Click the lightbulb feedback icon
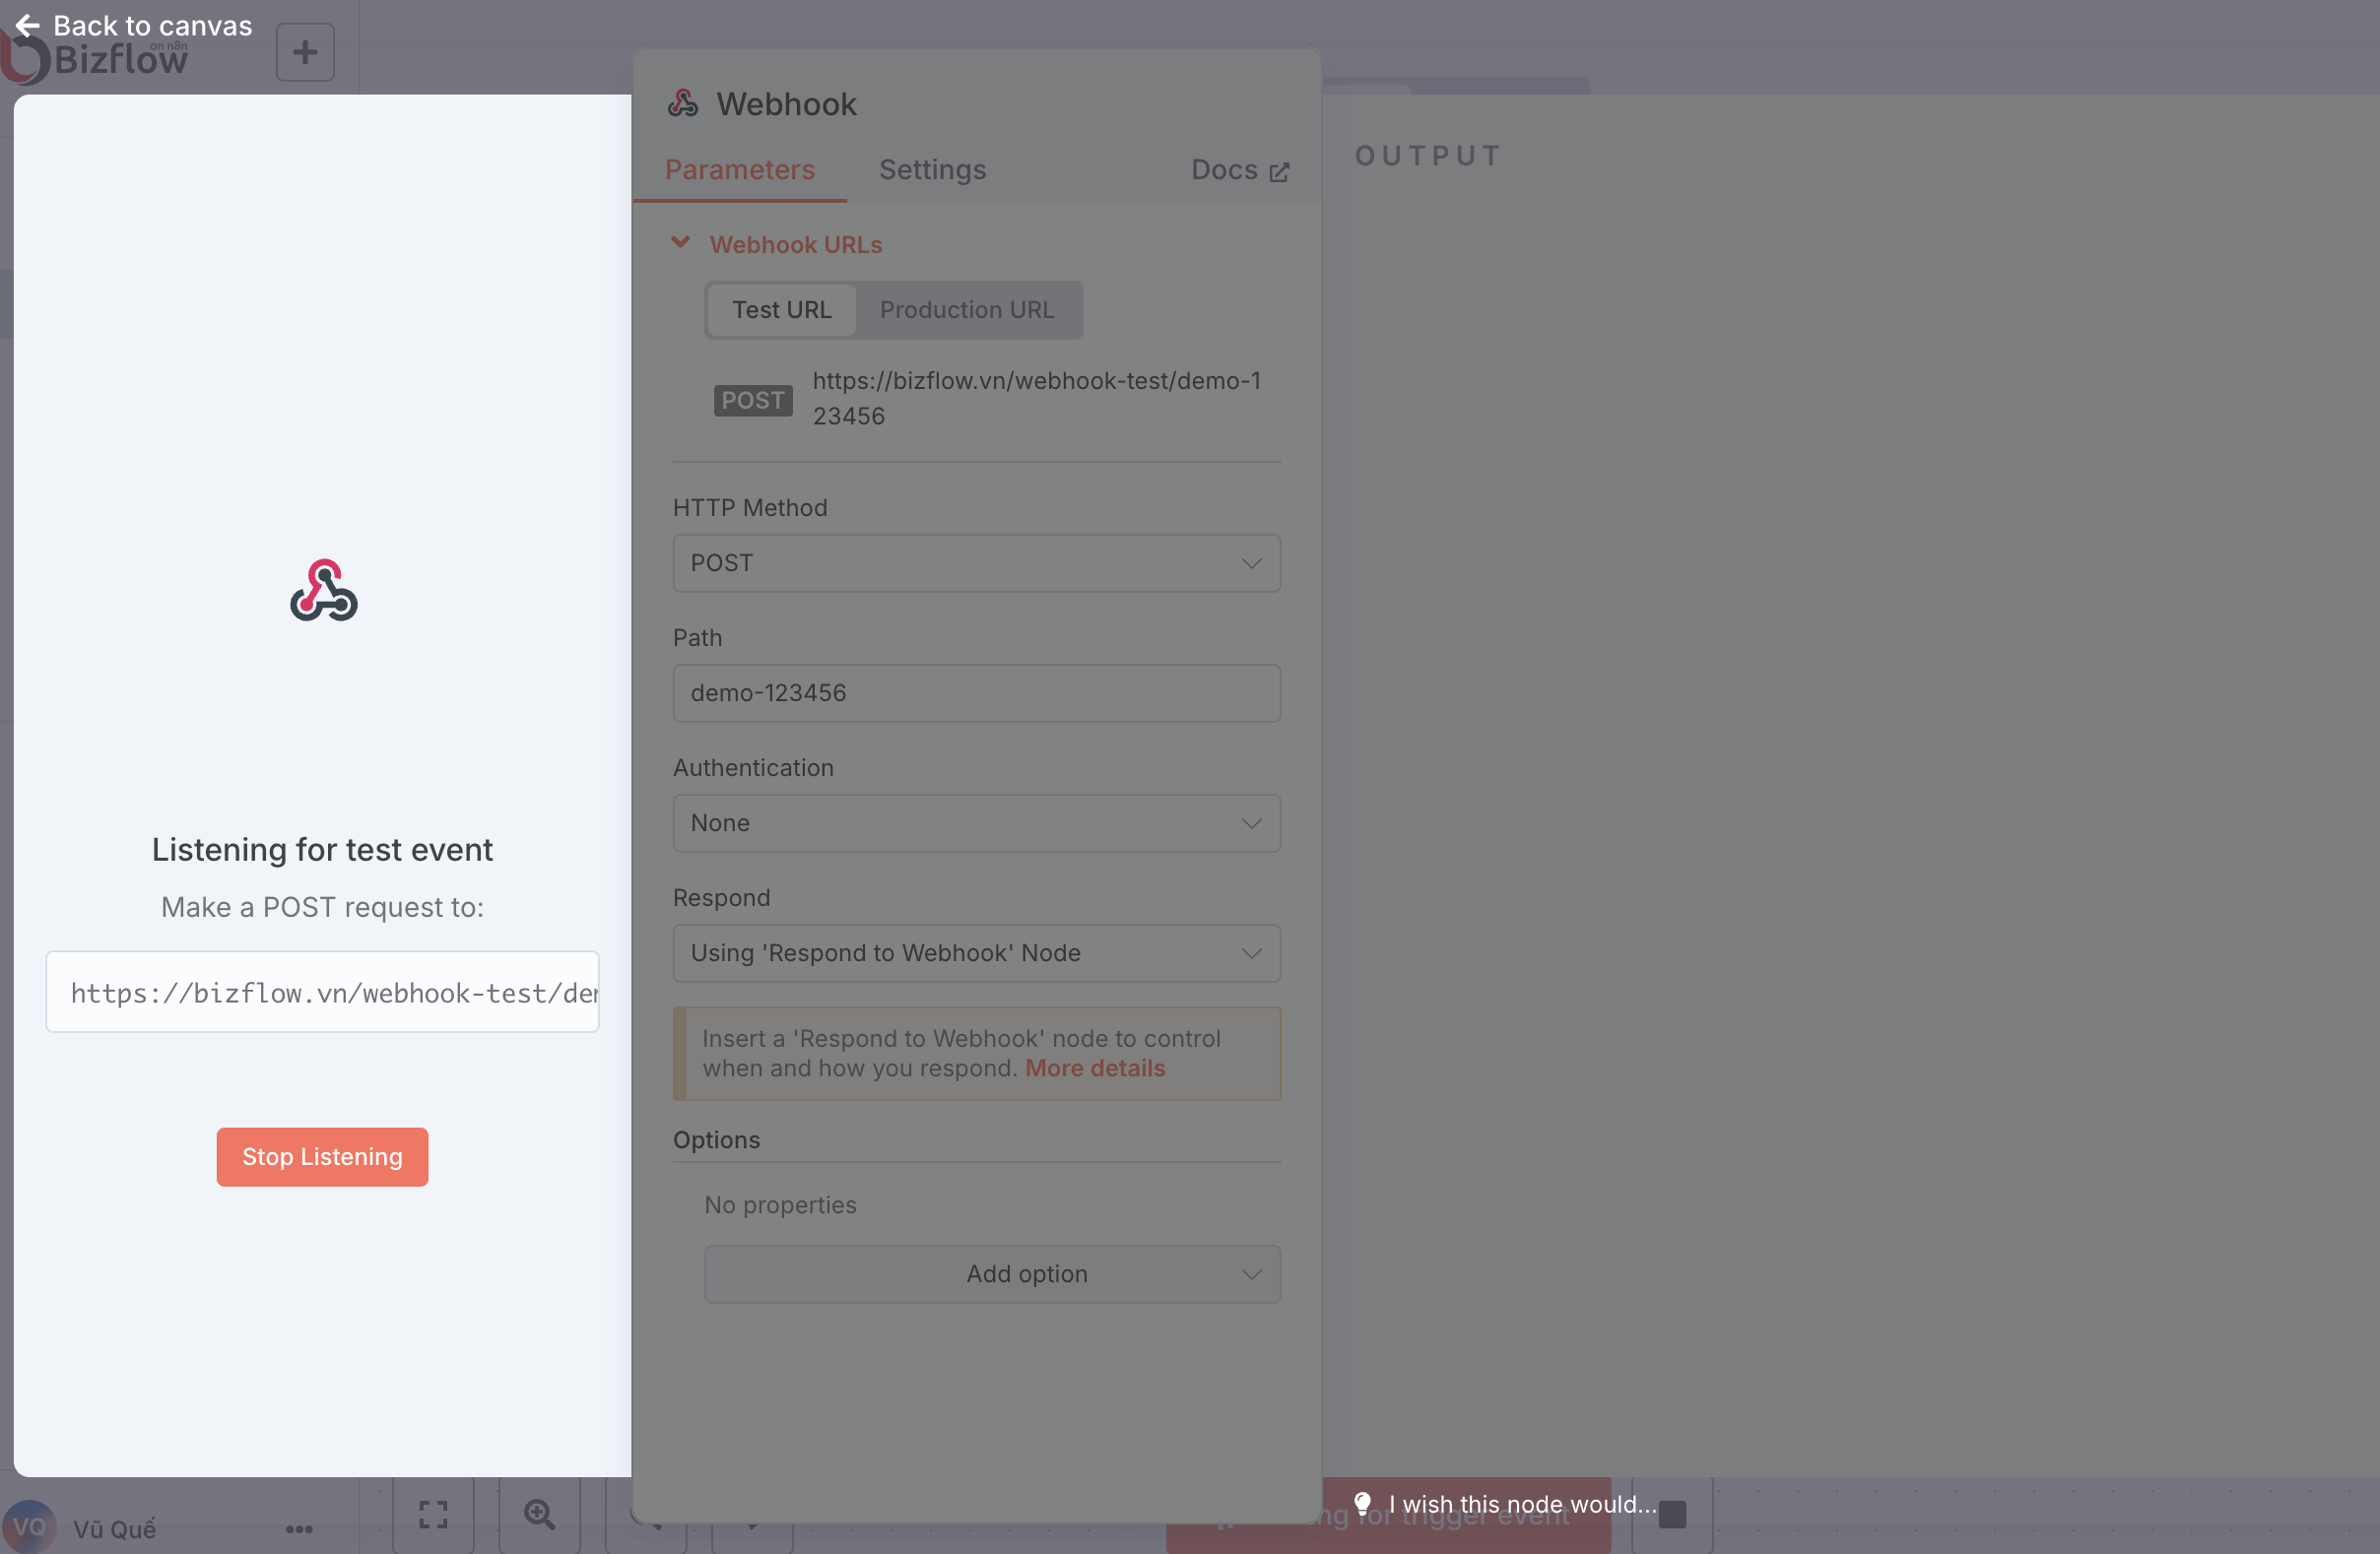The height and width of the screenshot is (1554, 2380). (1362, 1503)
